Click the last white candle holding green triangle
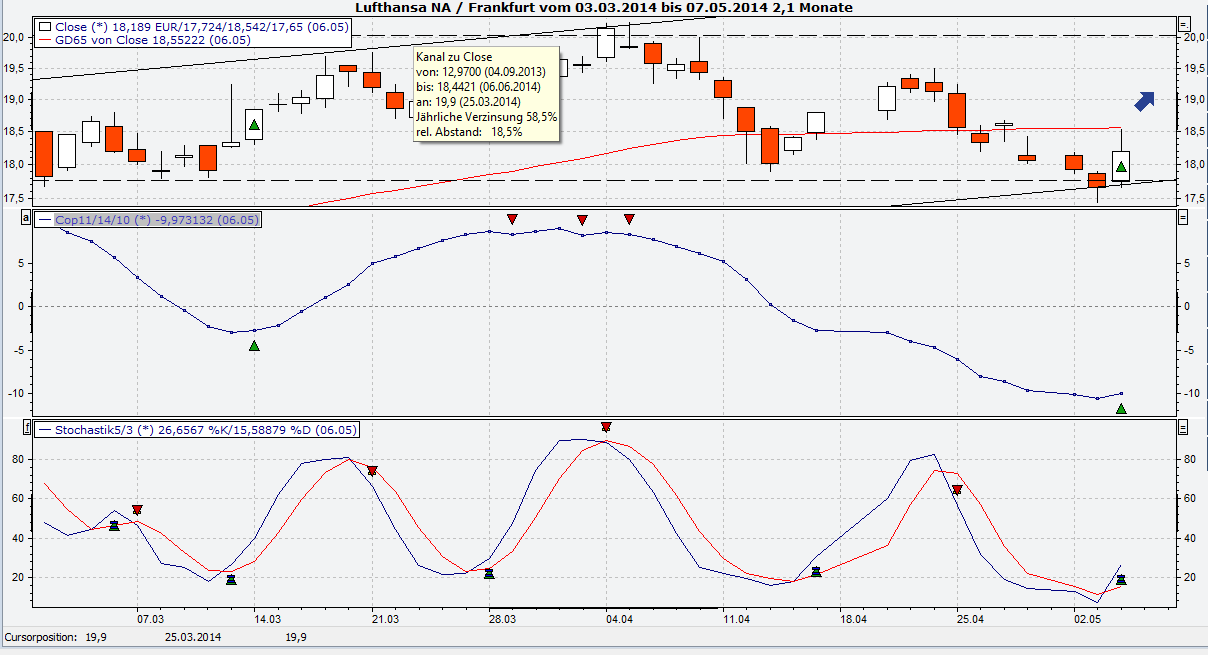This screenshot has width=1208, height=655. click(1121, 166)
